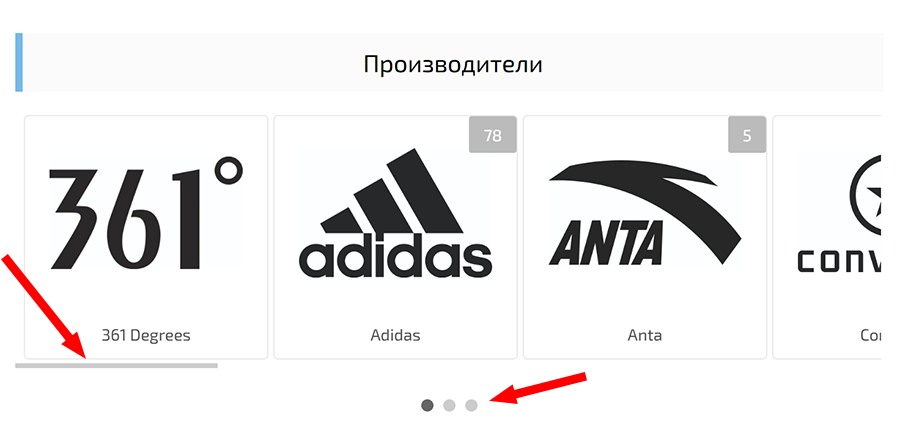Open the Anta name link
This screenshot has width=900, height=447.
pos(645,335)
